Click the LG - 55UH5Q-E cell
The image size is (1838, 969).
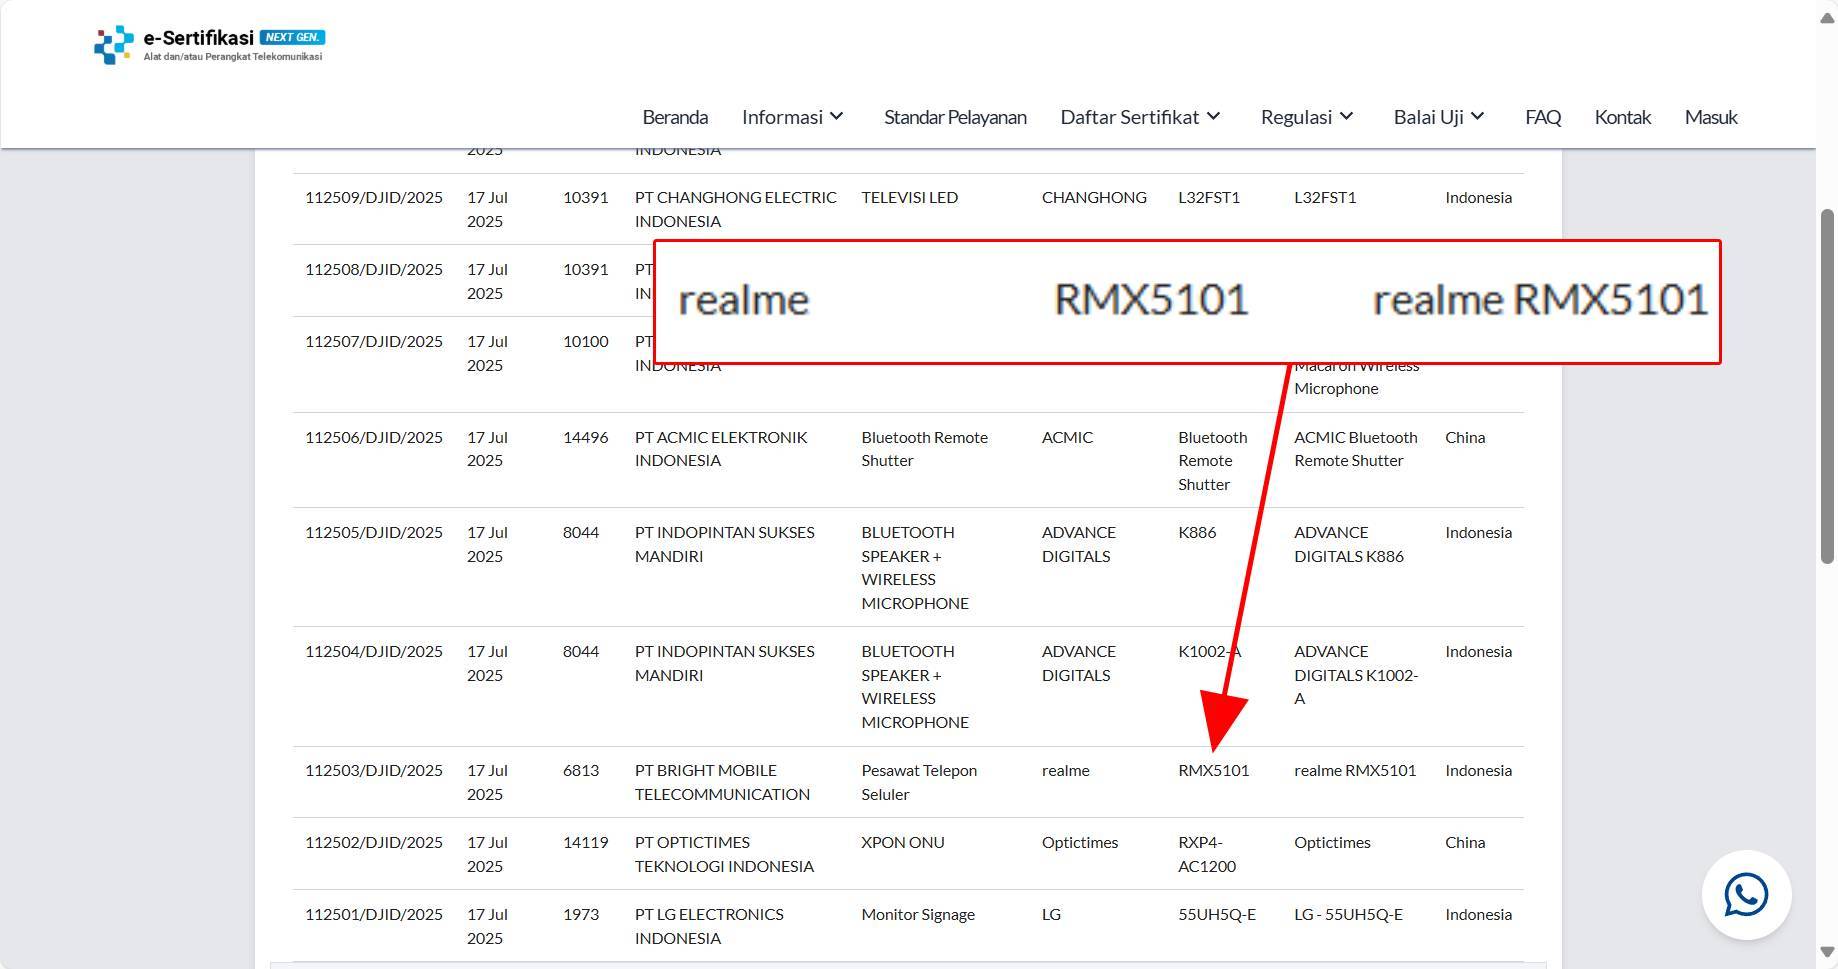pos(1348,914)
